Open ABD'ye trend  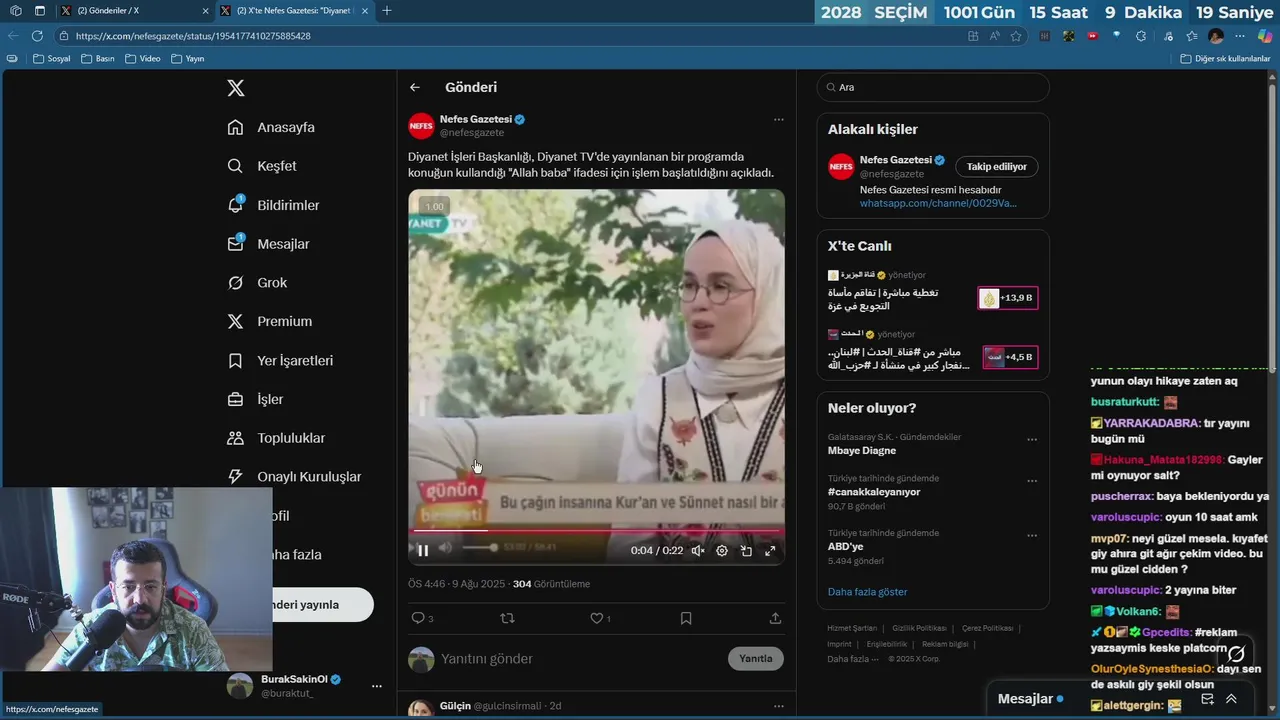pyautogui.click(x=845, y=547)
